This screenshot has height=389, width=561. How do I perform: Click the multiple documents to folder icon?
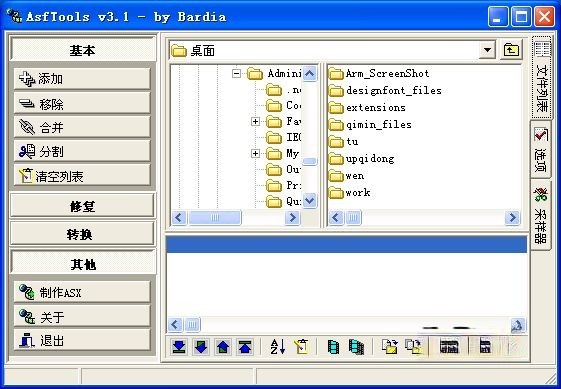pyautogui.click(x=414, y=346)
